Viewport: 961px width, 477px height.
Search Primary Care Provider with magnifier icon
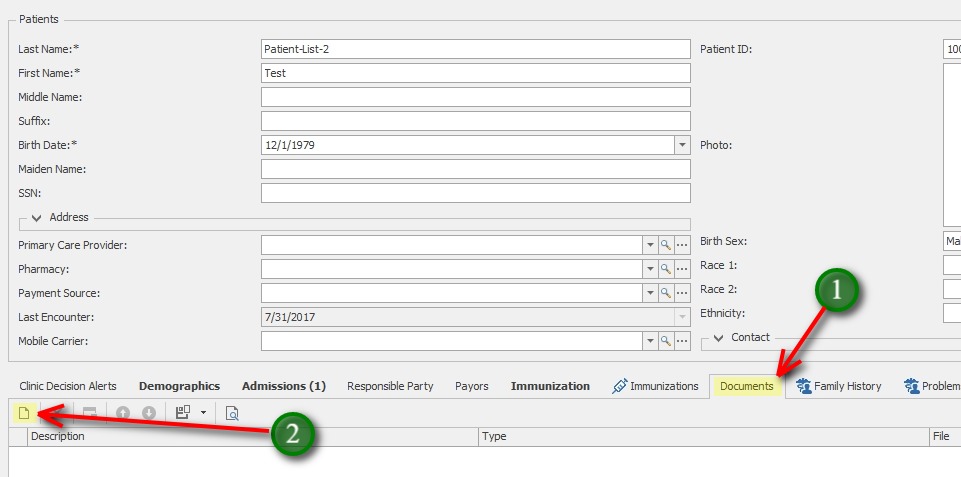coord(664,245)
